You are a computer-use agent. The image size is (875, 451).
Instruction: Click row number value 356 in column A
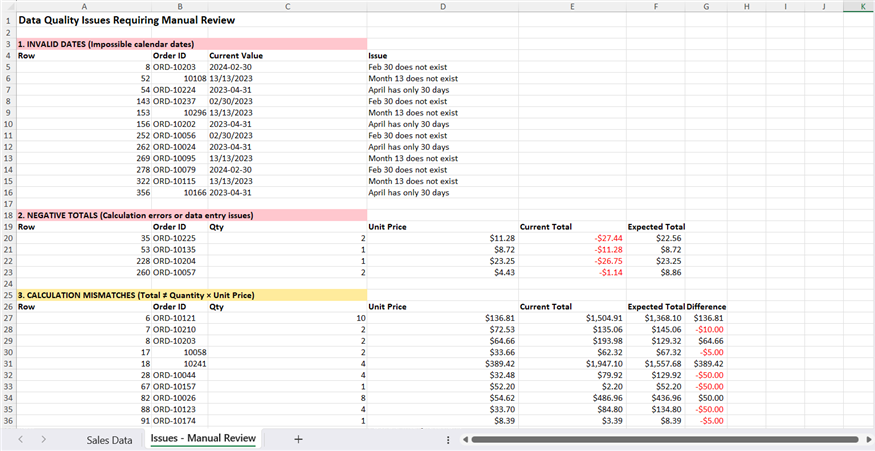pos(143,193)
